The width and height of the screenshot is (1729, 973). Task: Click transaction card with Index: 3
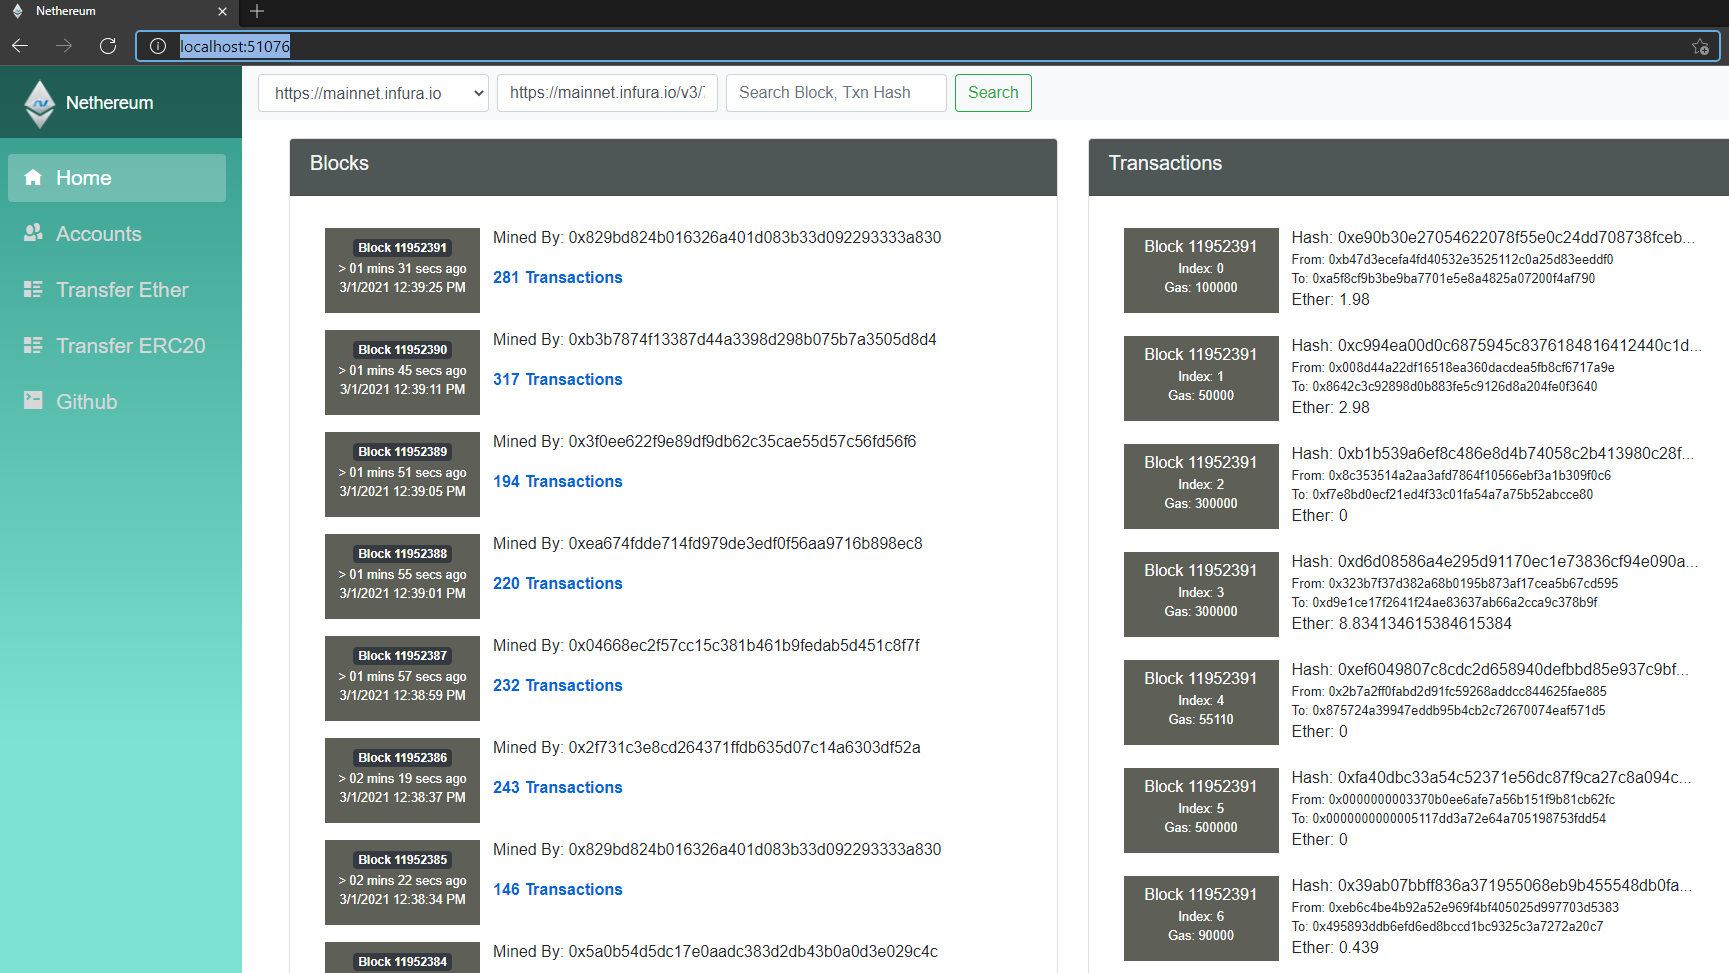coord(1201,594)
